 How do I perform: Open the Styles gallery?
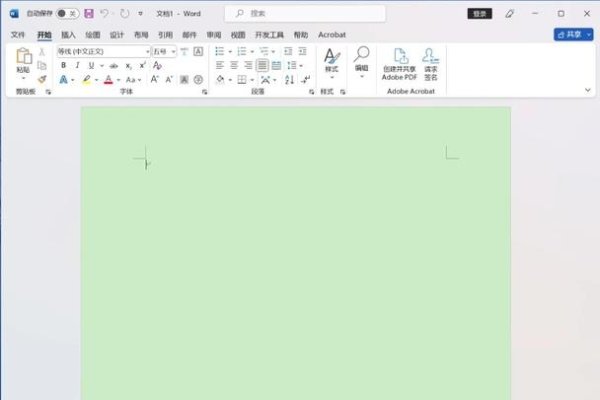coord(331,63)
